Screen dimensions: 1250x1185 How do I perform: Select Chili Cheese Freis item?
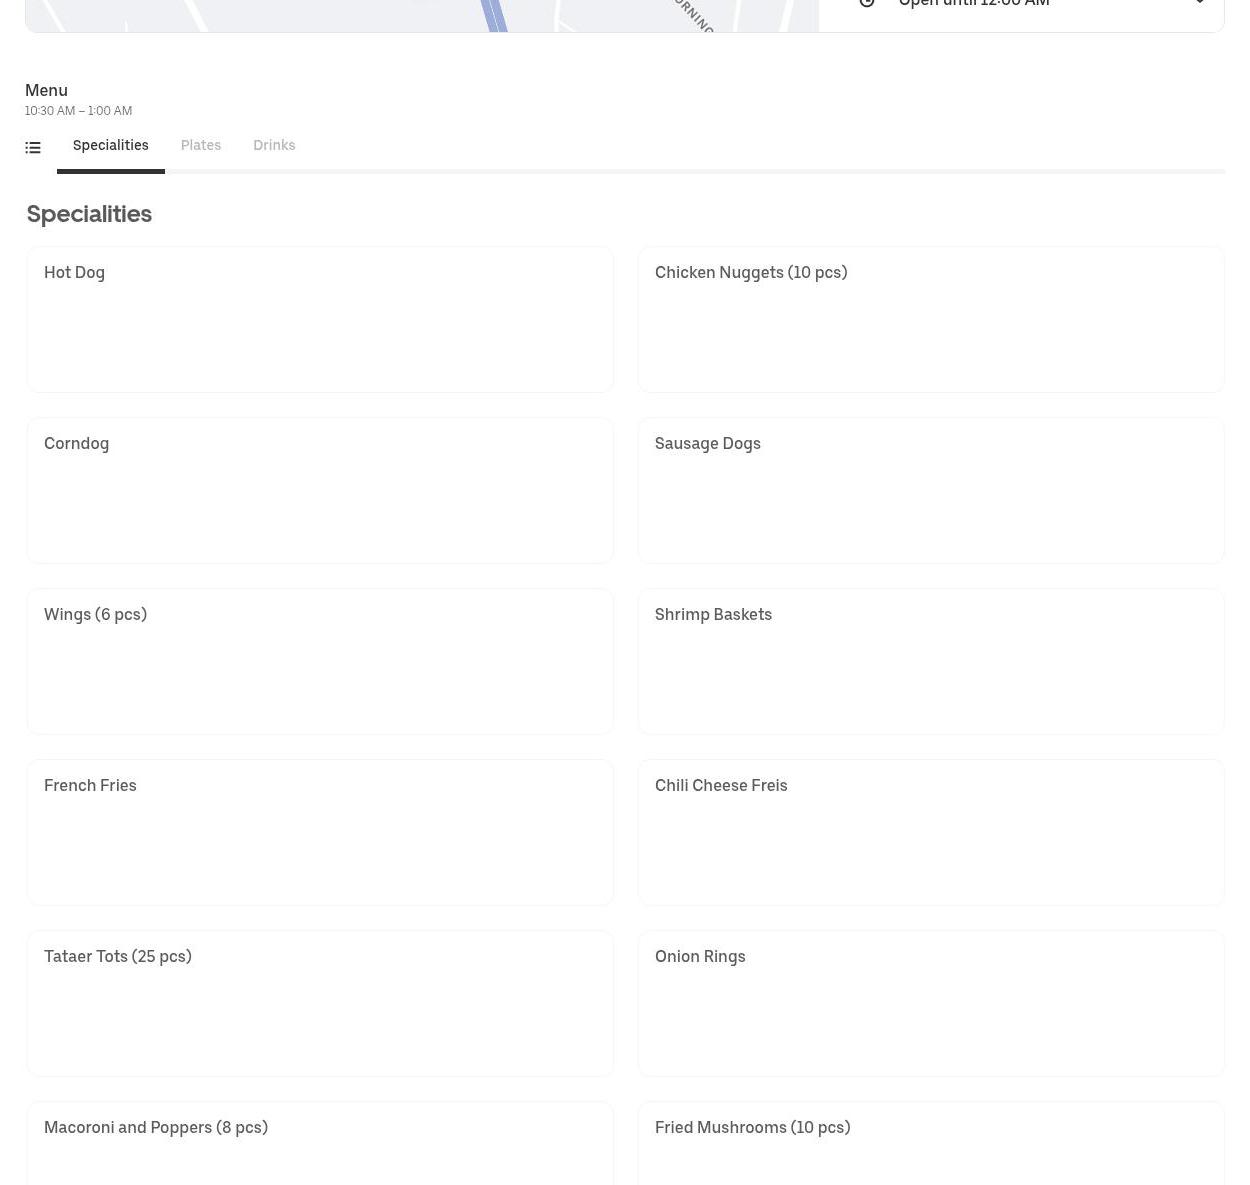(x=931, y=833)
